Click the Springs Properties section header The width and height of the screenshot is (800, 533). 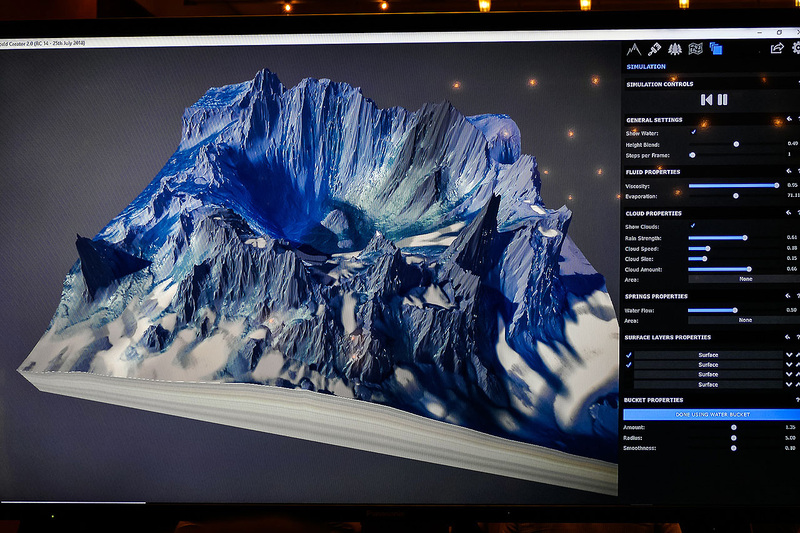tap(656, 296)
